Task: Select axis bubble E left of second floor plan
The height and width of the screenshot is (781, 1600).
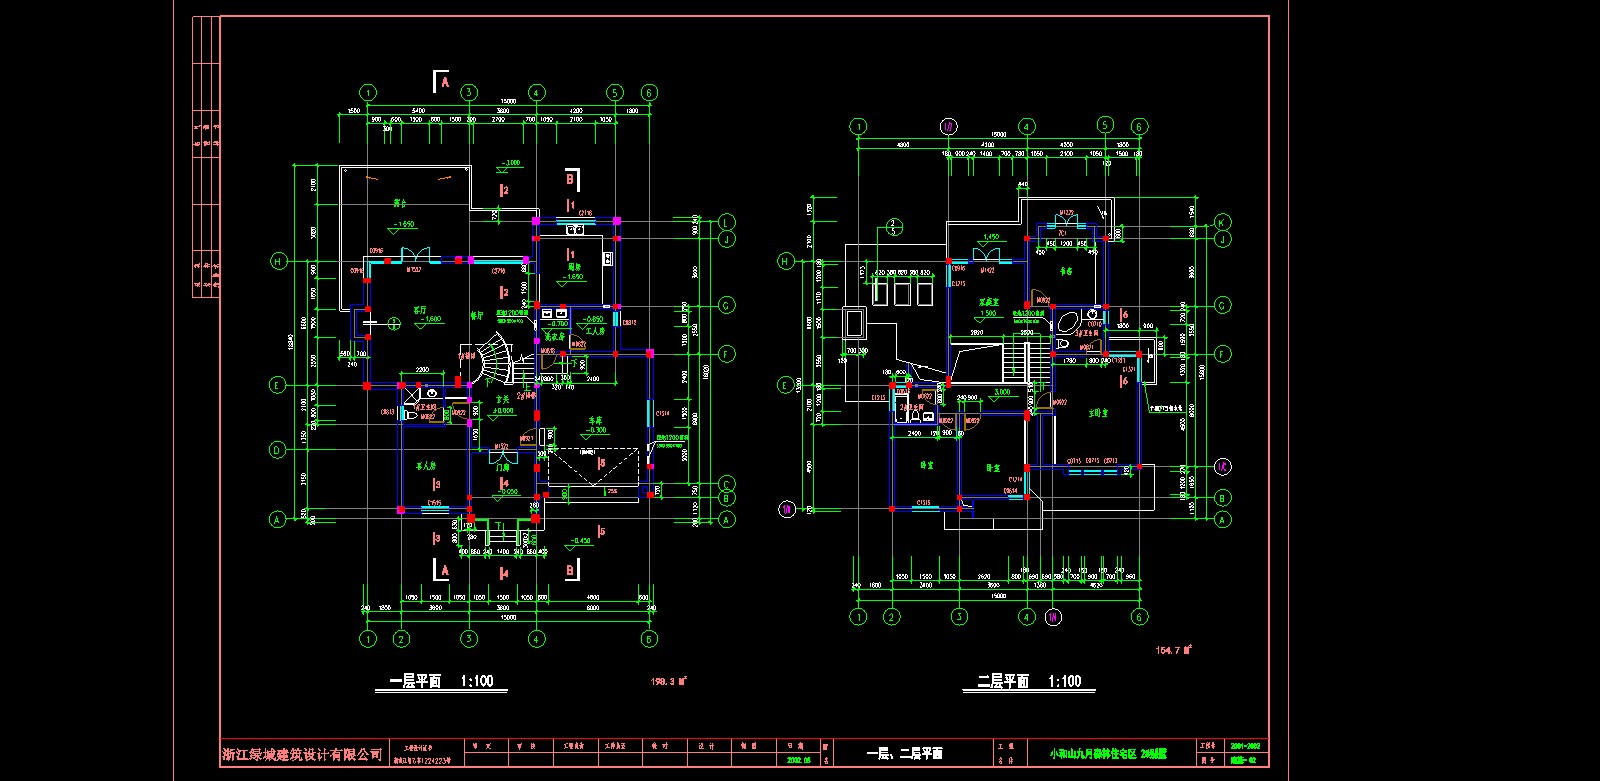Action: point(785,385)
